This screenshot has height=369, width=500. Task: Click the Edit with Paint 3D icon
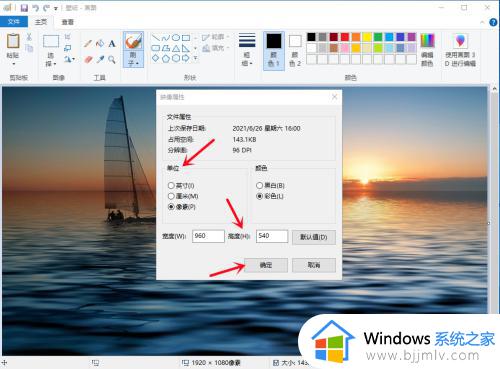coord(460,41)
